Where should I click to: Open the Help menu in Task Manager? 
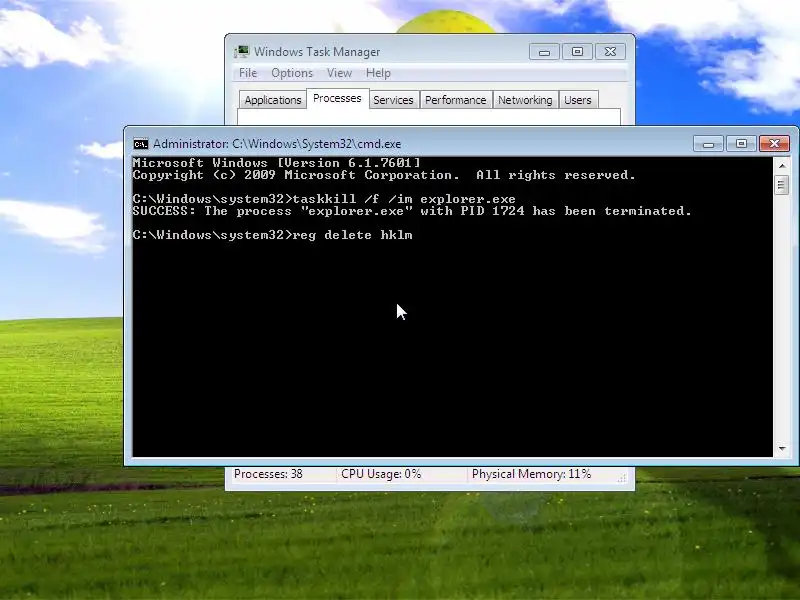pos(378,73)
